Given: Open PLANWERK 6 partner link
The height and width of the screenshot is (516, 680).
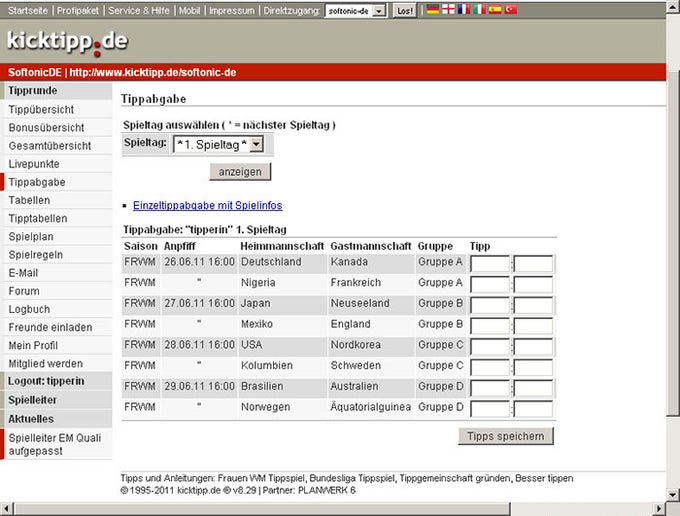Looking at the screenshot, I should 327,490.
